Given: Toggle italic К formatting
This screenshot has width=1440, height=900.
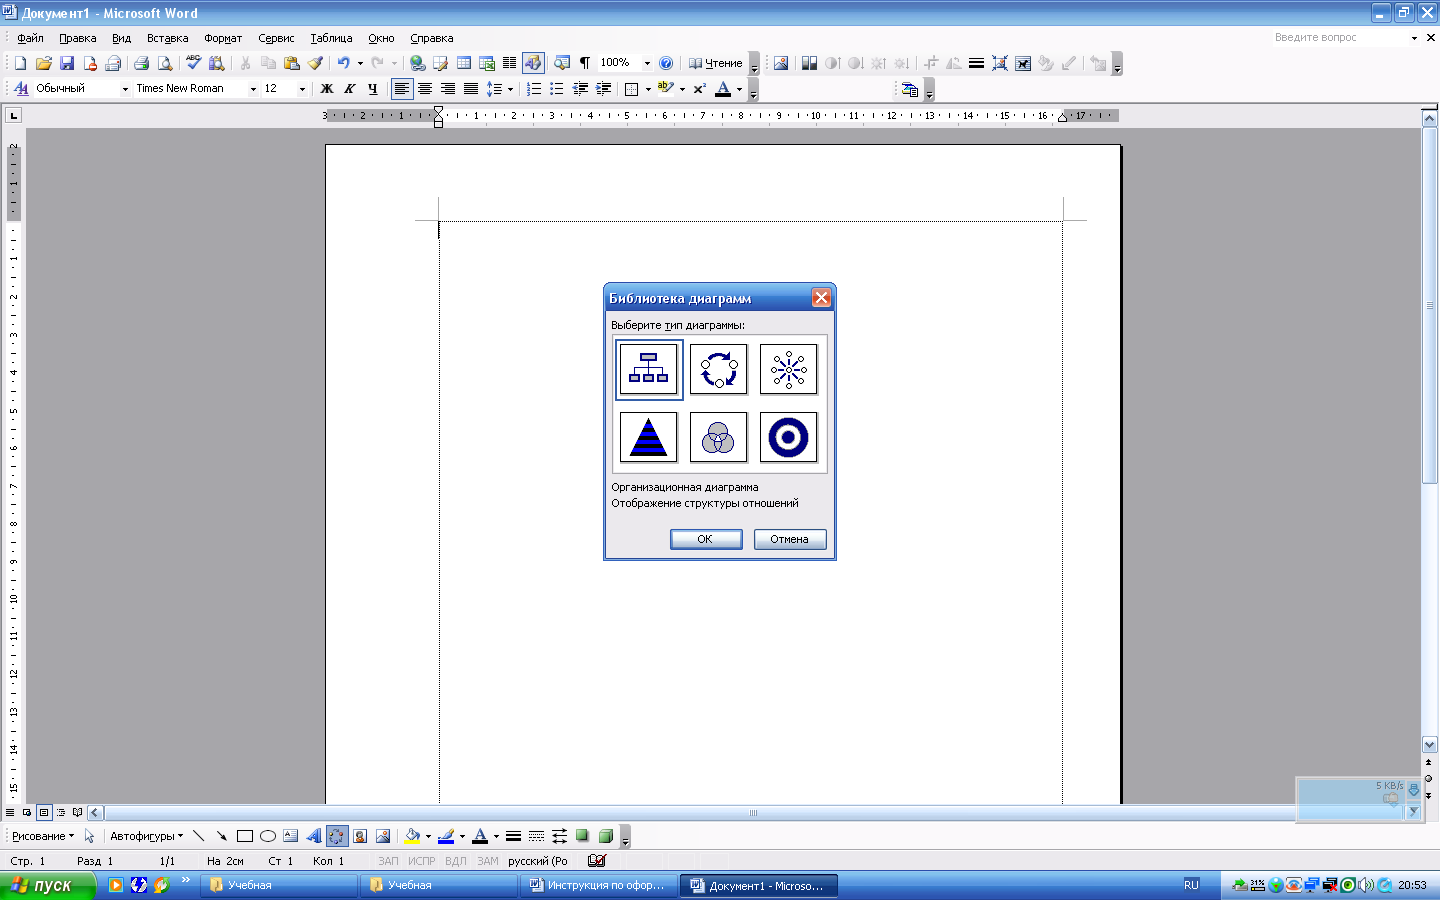Looking at the screenshot, I should pyautogui.click(x=350, y=89).
